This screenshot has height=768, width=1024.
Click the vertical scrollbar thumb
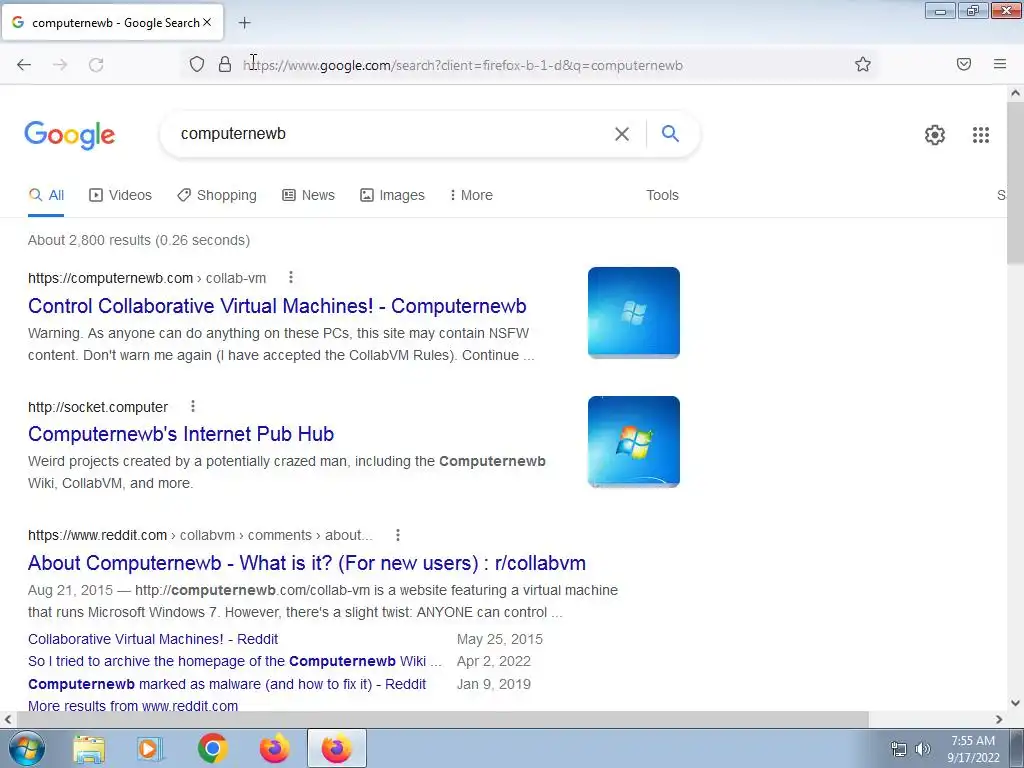[x=1015, y=183]
